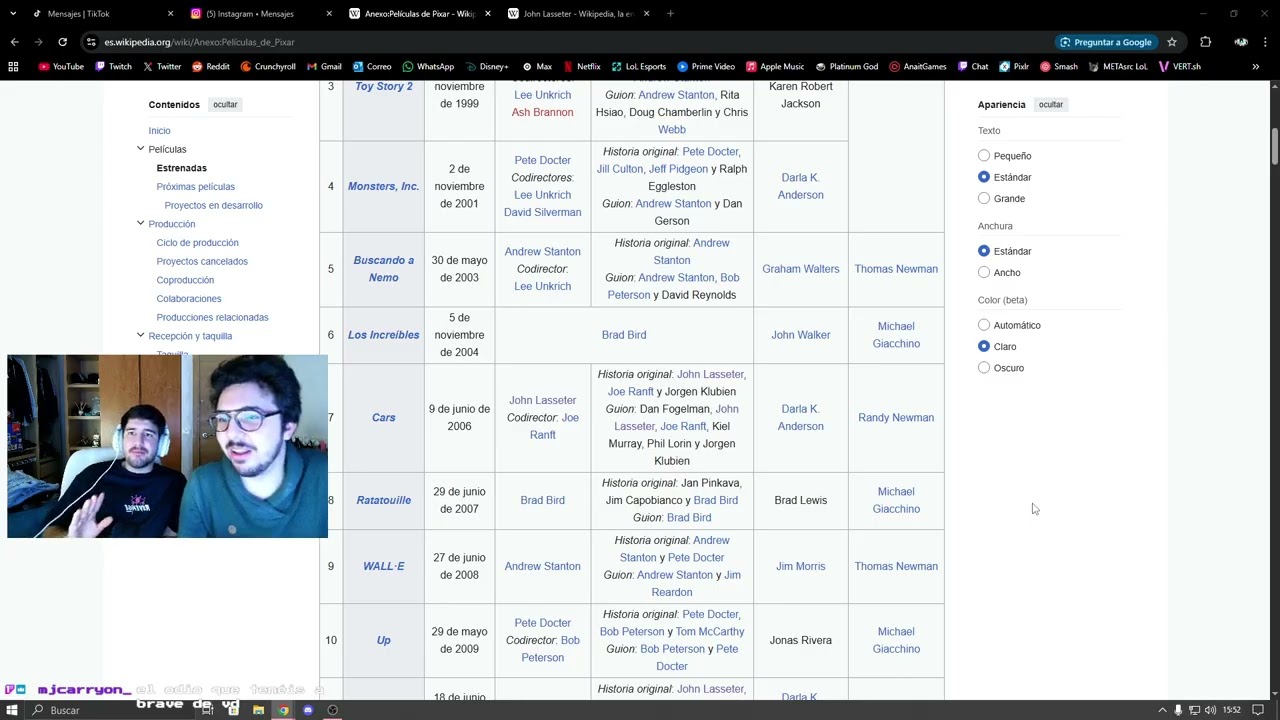Open the Crunchyroll bookmark

click(x=268, y=66)
